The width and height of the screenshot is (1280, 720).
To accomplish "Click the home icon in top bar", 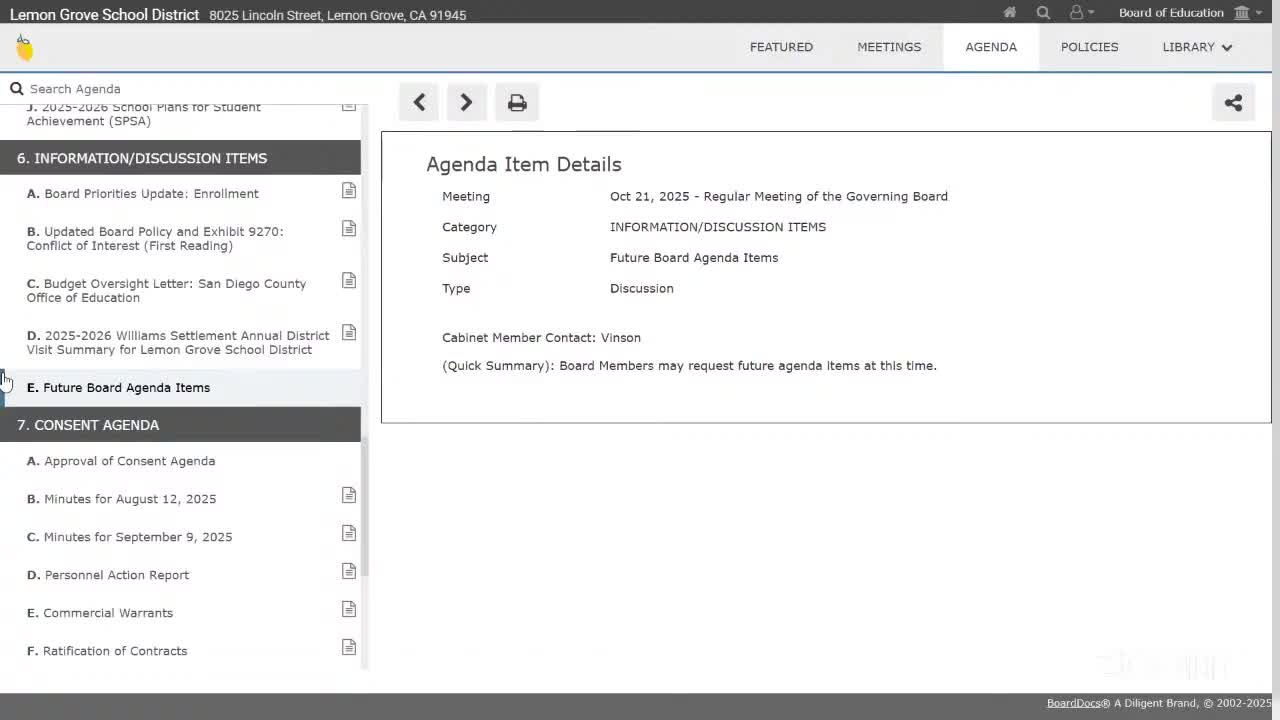I will (1010, 13).
